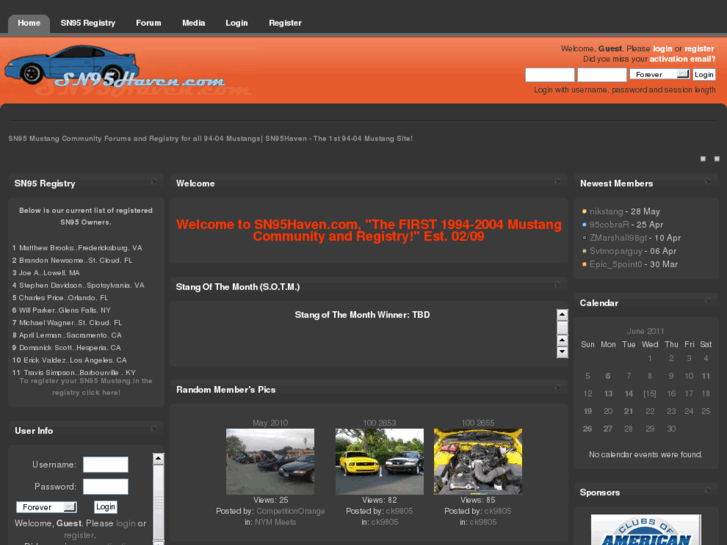The width and height of the screenshot is (727, 545).
Task: Select June 2011 calendar month heading
Action: [645, 331]
